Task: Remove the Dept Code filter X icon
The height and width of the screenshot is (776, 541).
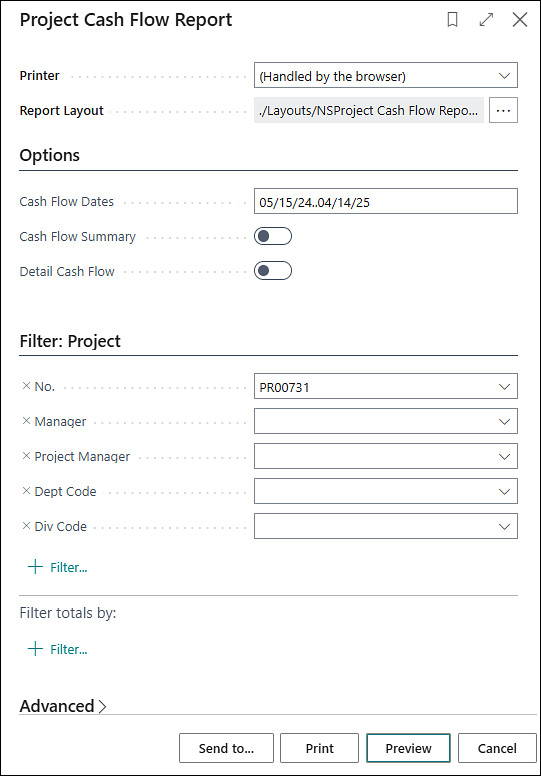Action: (26, 490)
